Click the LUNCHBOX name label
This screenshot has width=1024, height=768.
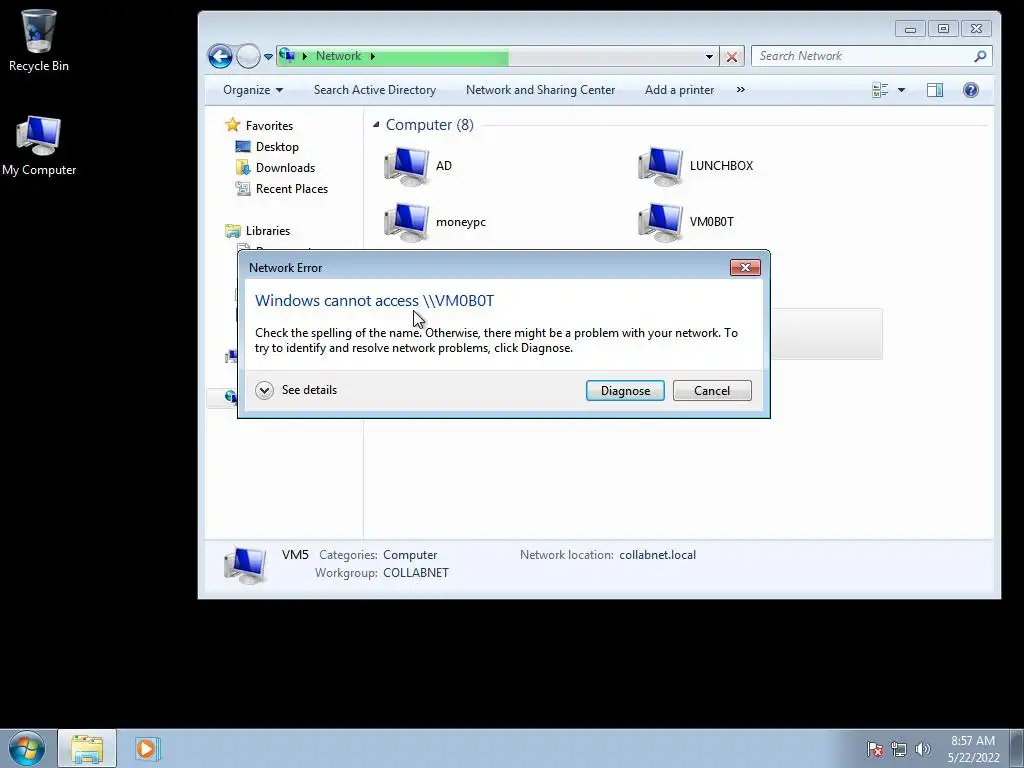(x=721, y=166)
